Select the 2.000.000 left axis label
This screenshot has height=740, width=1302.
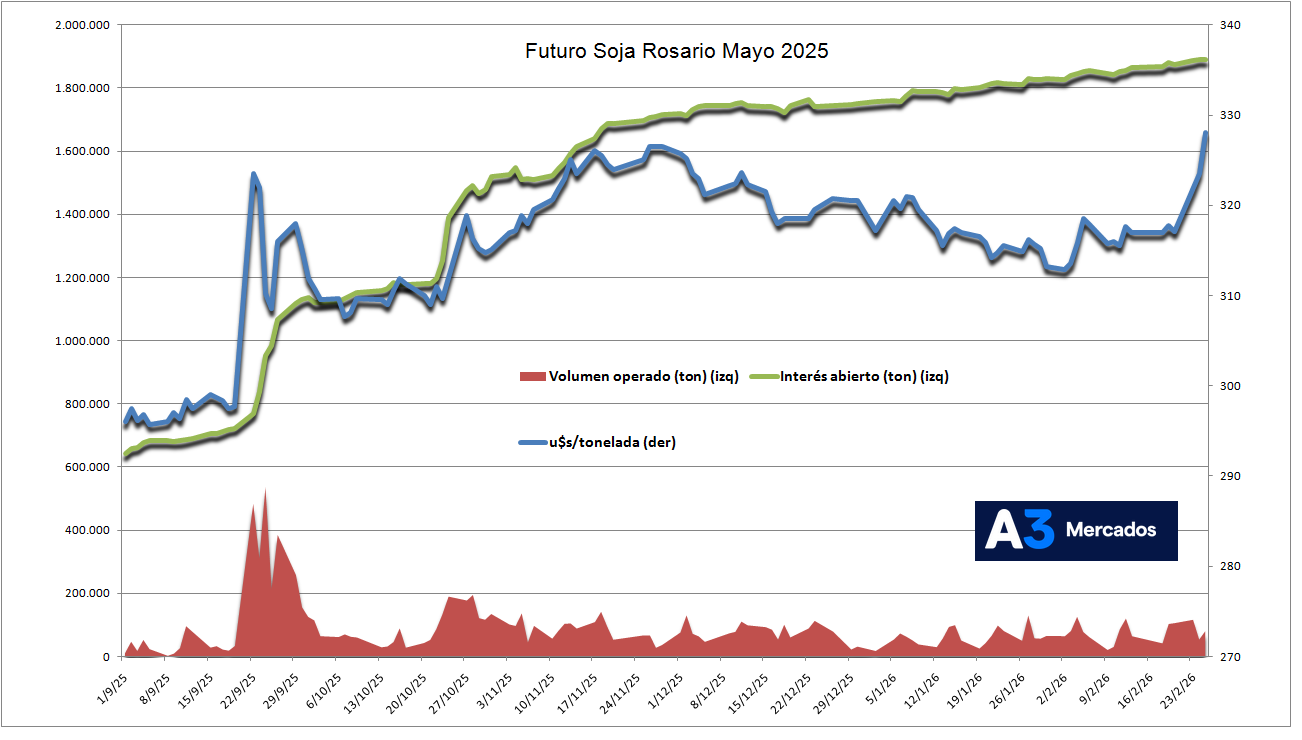click(80, 25)
